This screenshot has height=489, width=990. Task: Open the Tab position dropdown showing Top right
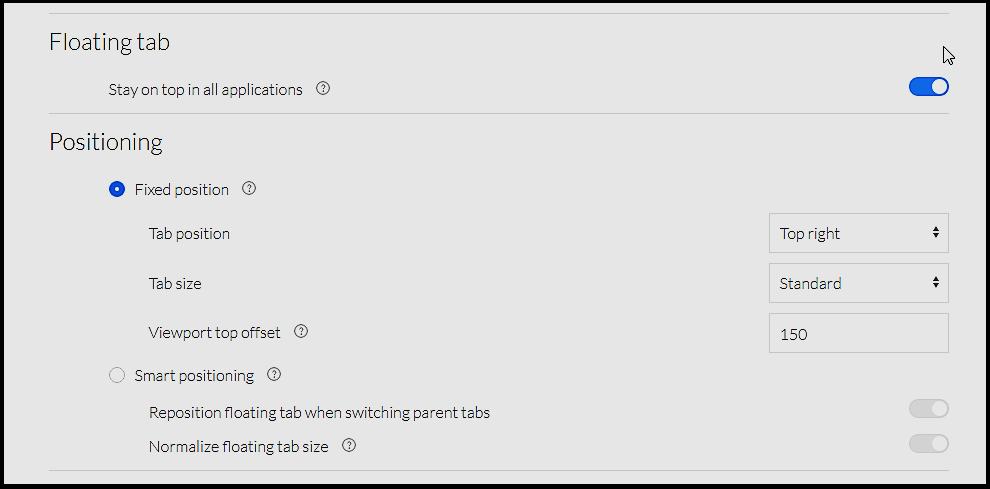click(858, 233)
